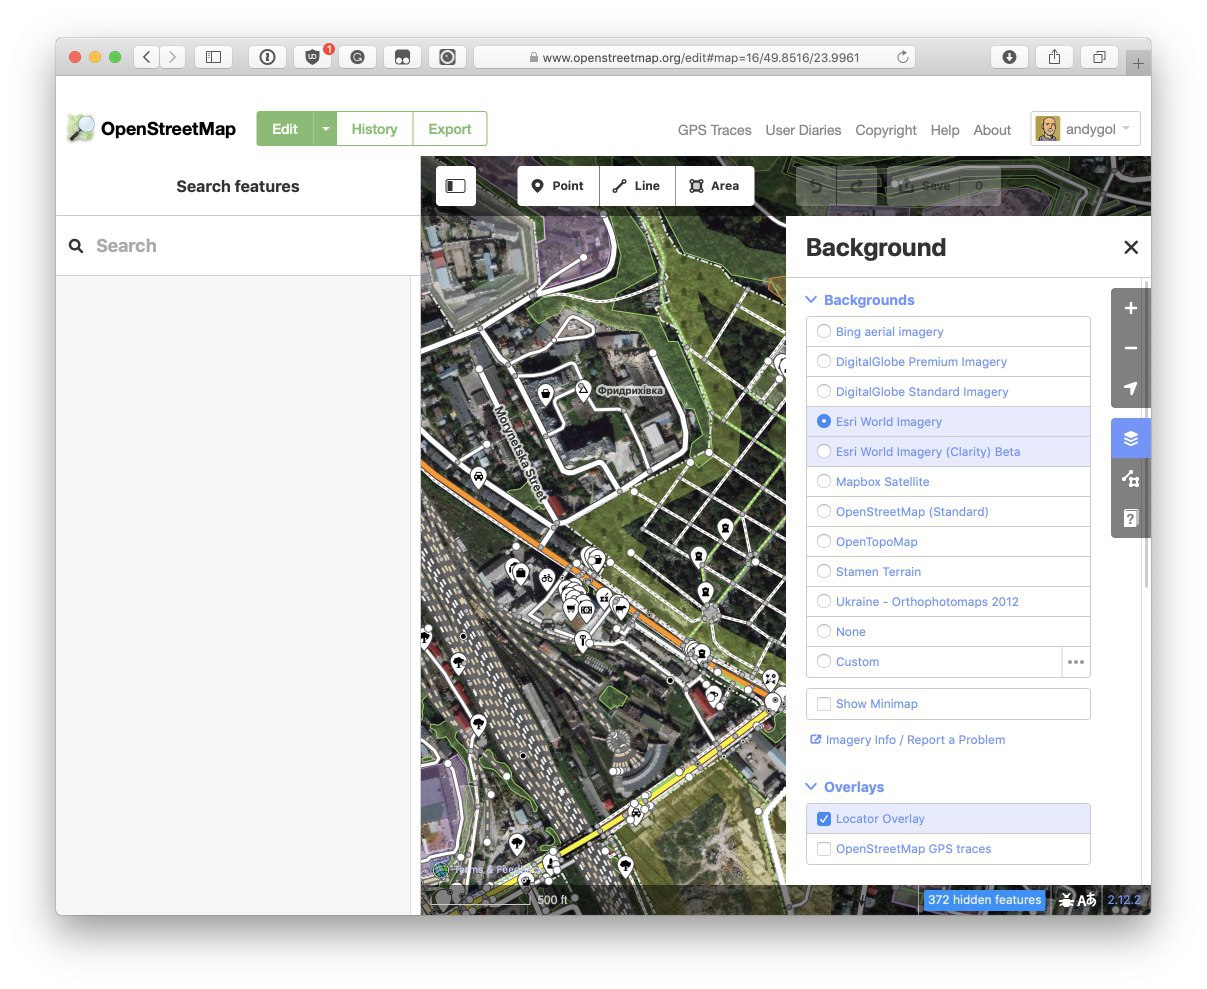
Task: Click the Edit tab
Action: pos(285,129)
